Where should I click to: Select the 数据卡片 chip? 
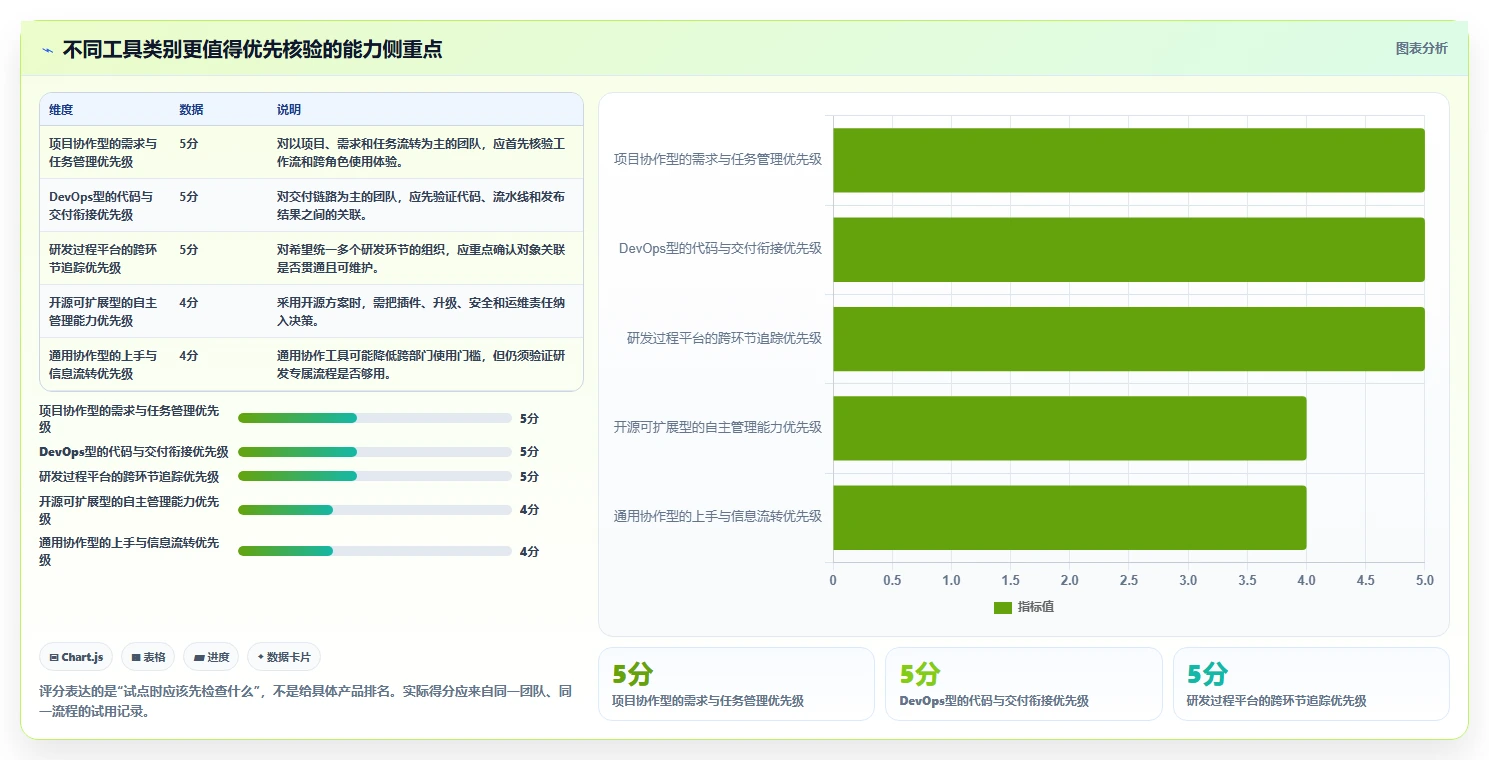click(x=284, y=657)
